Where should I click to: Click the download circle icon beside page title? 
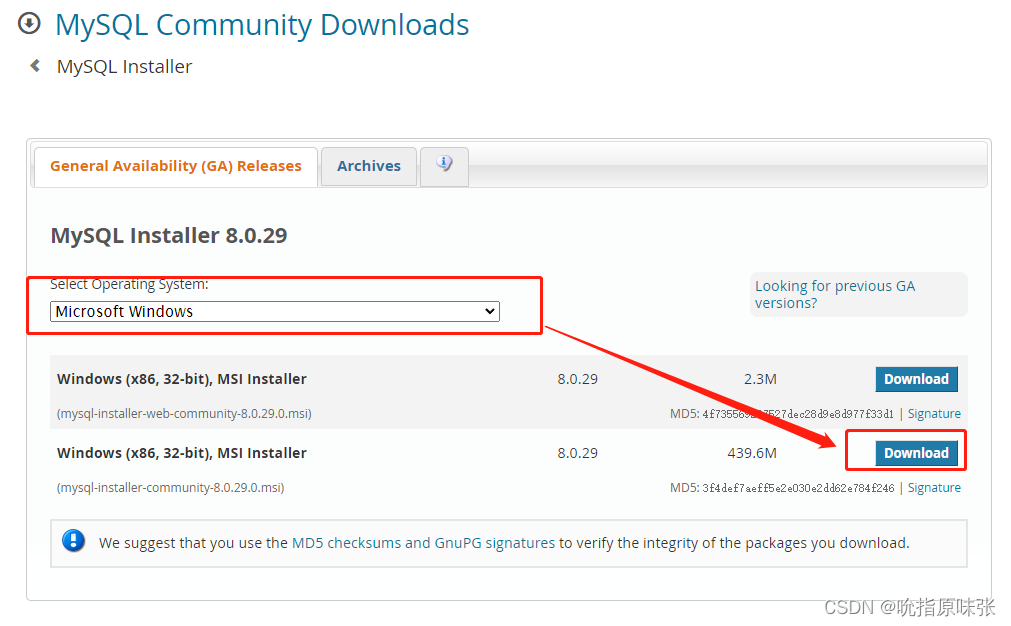tap(29, 24)
